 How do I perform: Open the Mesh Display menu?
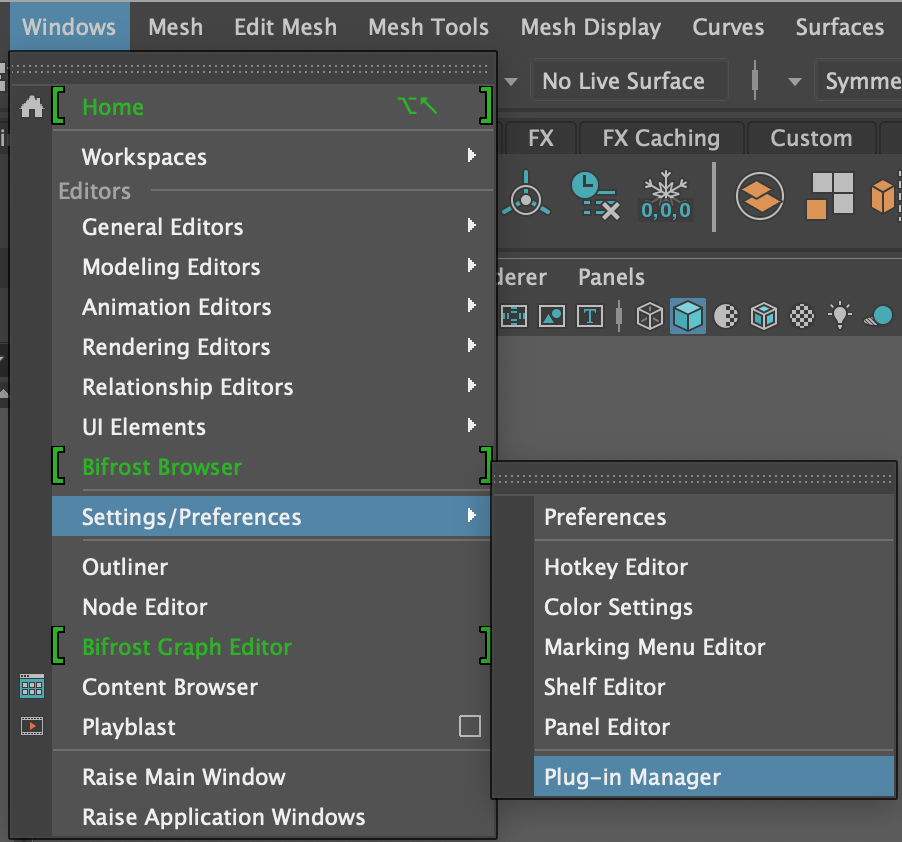pos(591,28)
